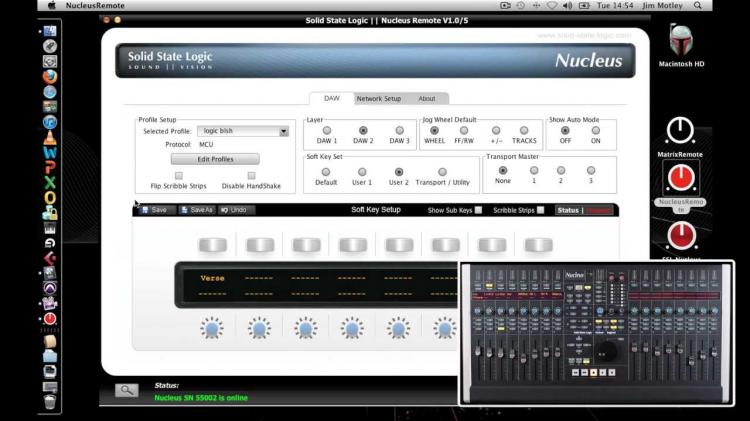Set Transport Master to 2
This screenshot has height=421, width=750.
click(561, 170)
